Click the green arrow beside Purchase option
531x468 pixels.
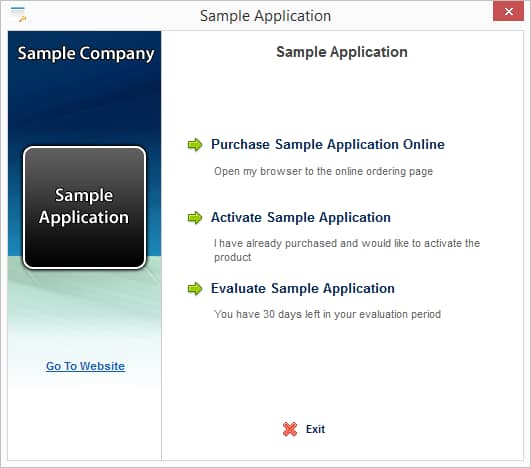(x=195, y=145)
